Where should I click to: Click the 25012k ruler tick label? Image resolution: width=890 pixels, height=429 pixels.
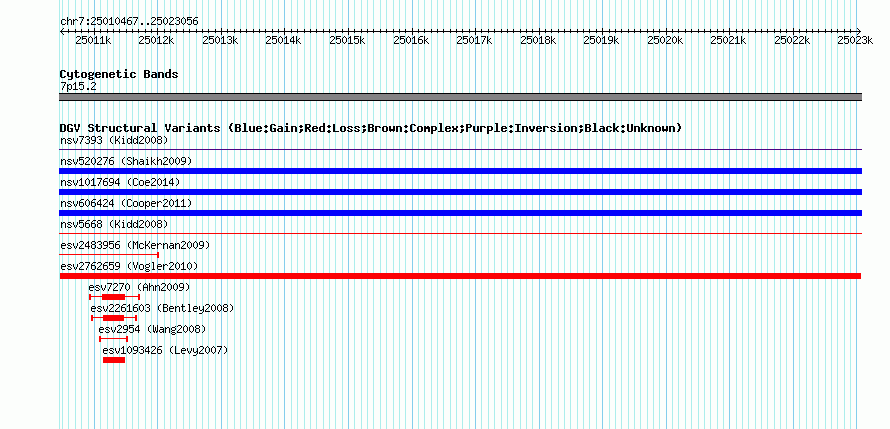tap(157, 41)
